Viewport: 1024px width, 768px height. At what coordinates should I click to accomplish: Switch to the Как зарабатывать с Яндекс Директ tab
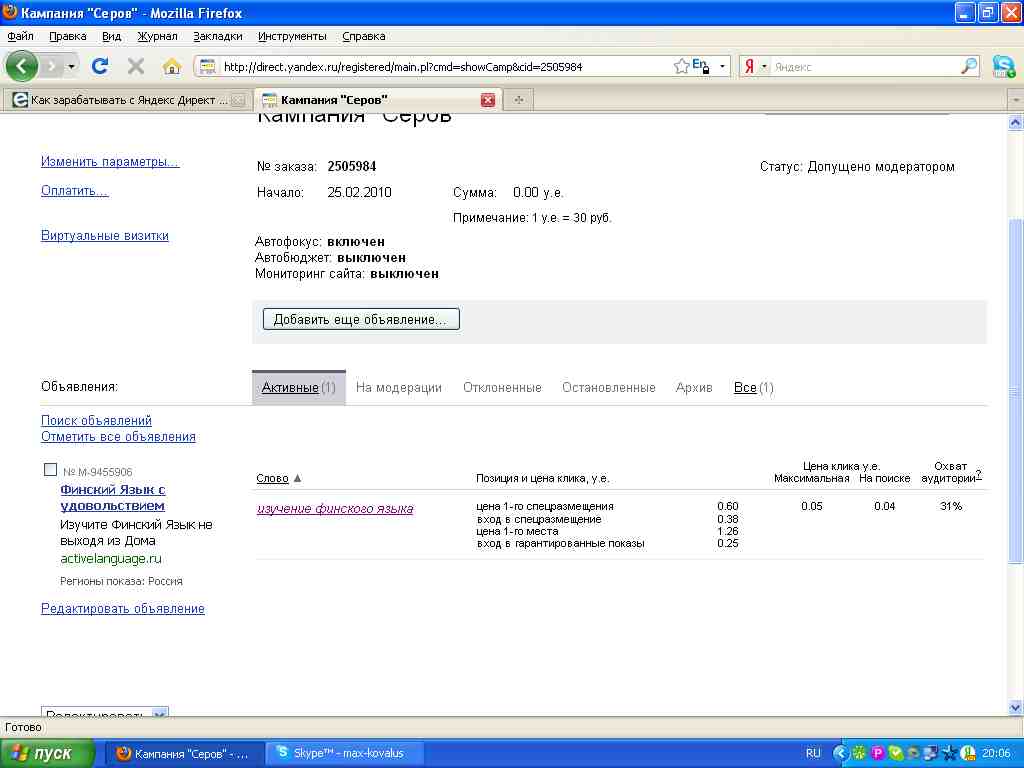tap(128, 100)
